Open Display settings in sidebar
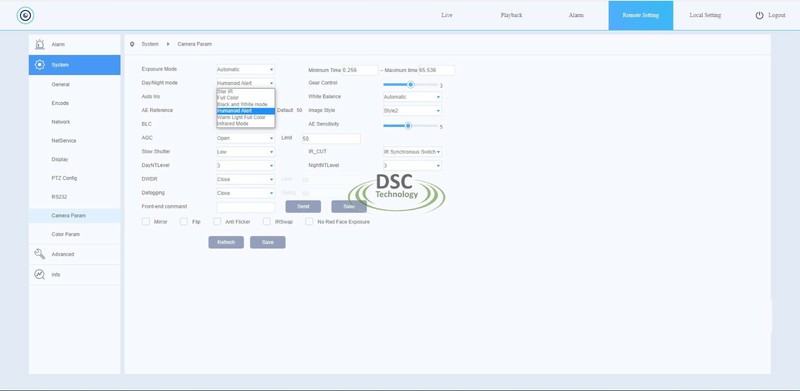Viewport: 800px width, 391px height. (x=60, y=159)
